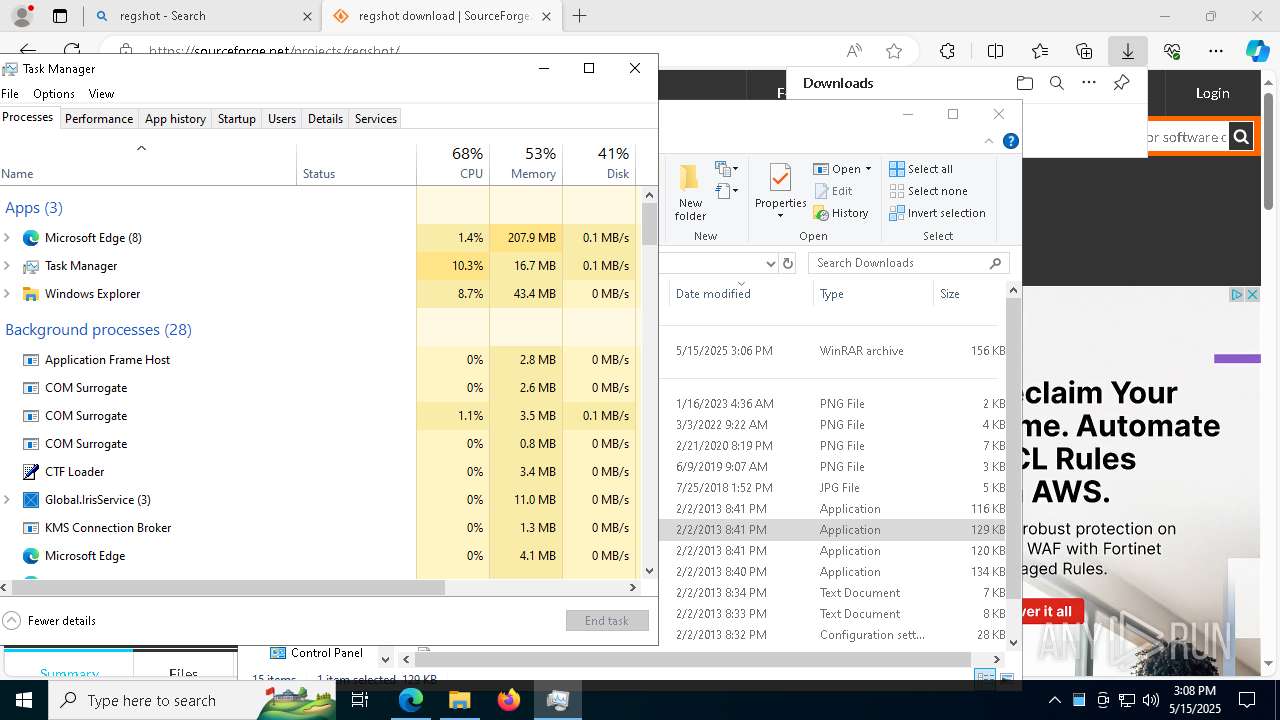Viewport: 1280px width, 720px height.
Task: Open Task Manager Options menu
Action: coord(54,93)
